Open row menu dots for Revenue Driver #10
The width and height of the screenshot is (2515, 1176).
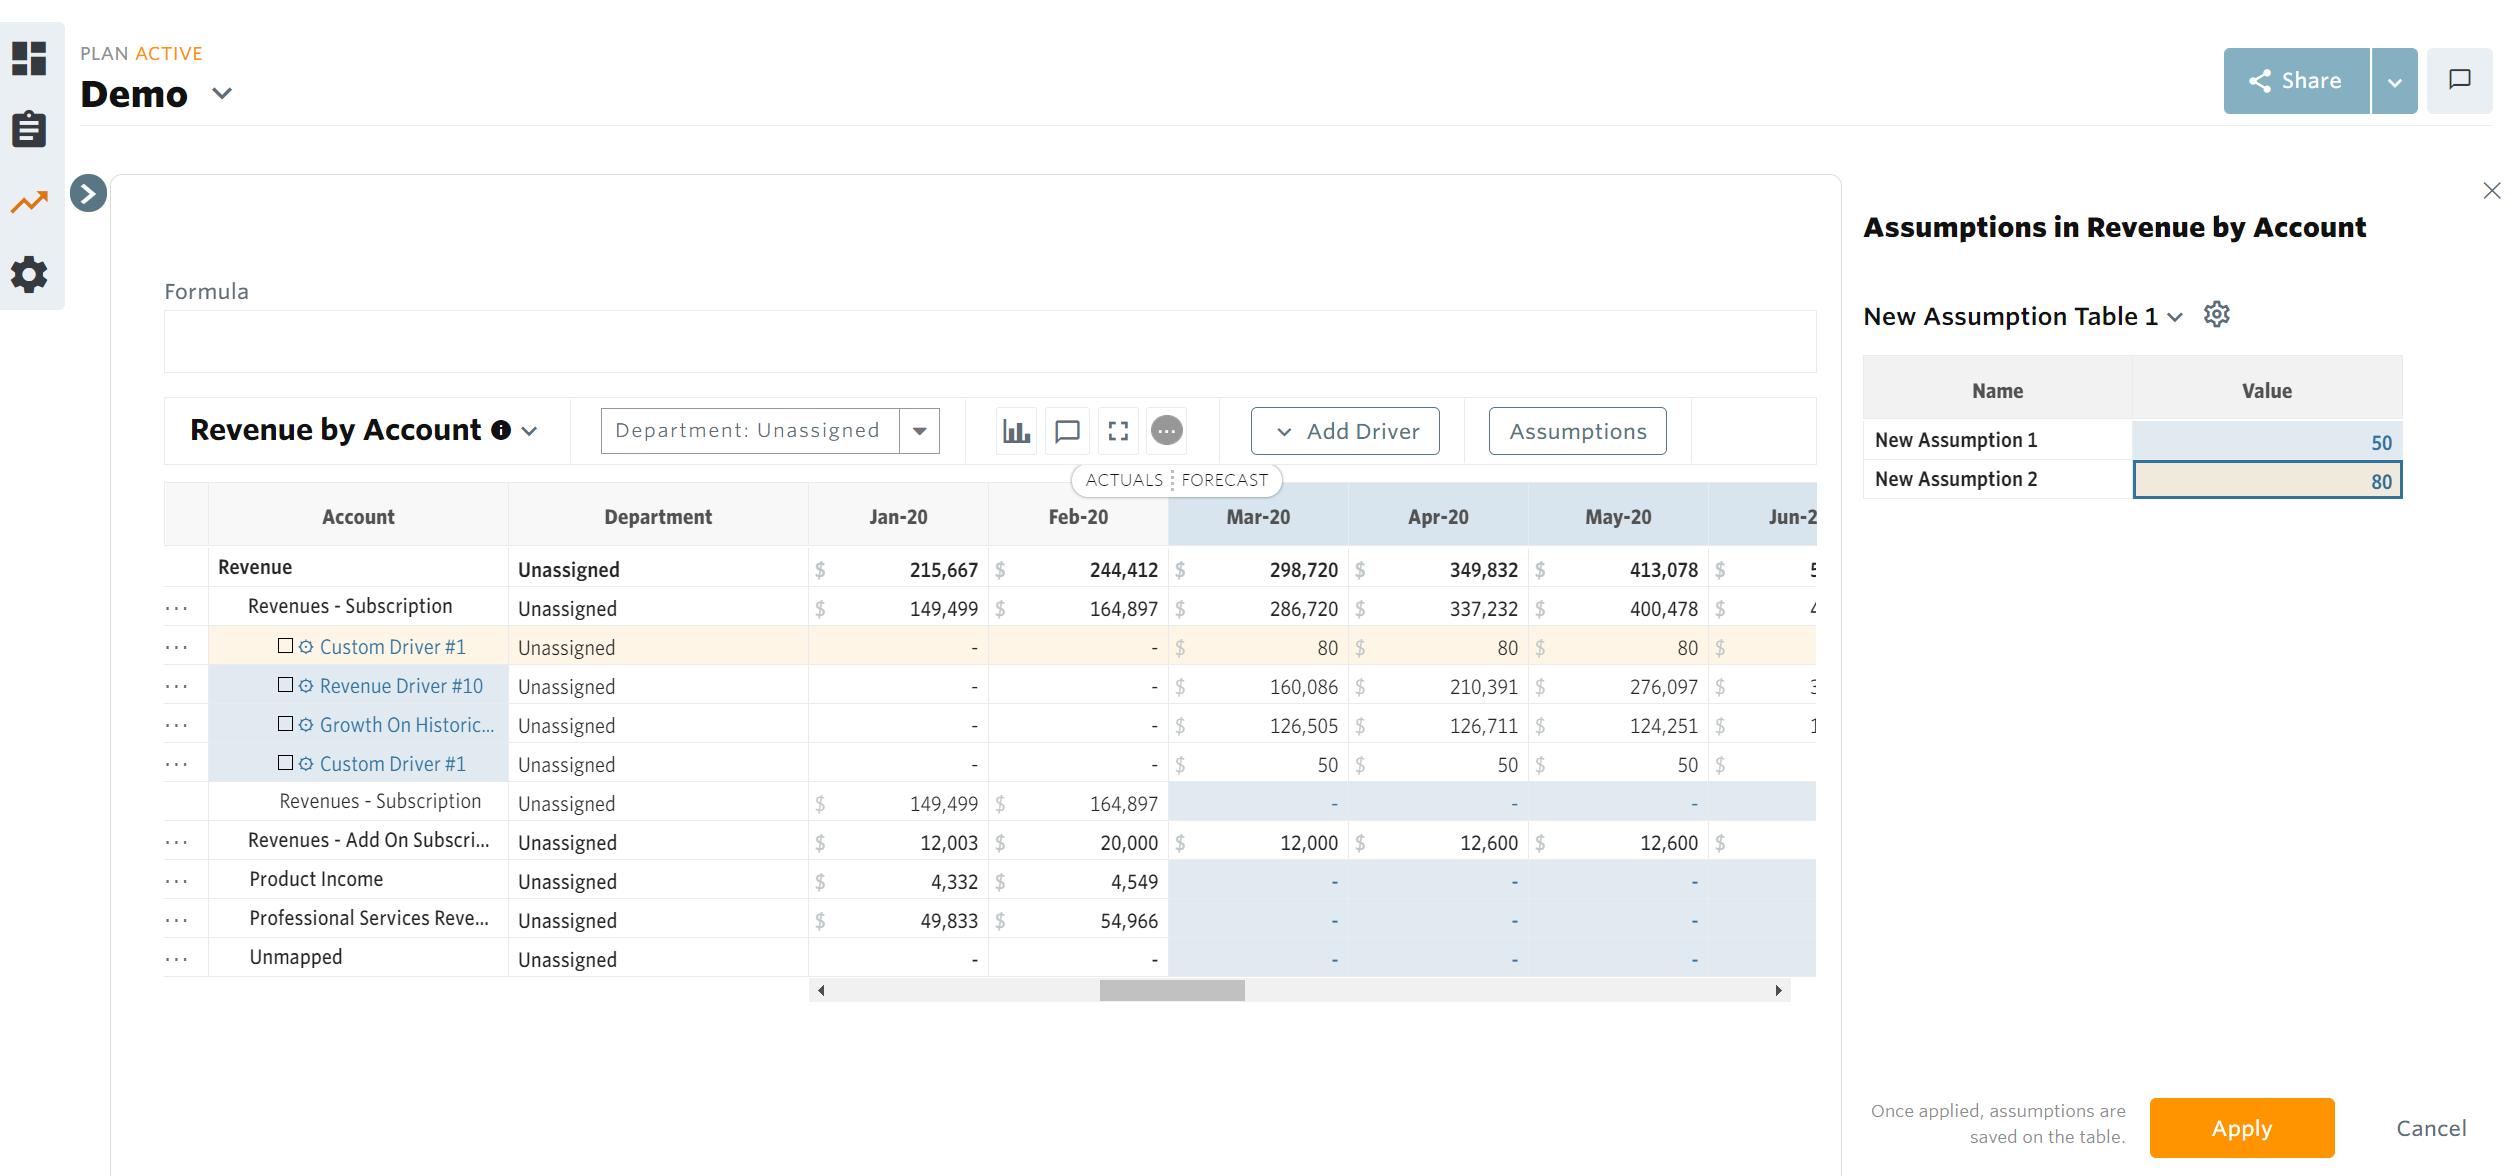(x=177, y=686)
